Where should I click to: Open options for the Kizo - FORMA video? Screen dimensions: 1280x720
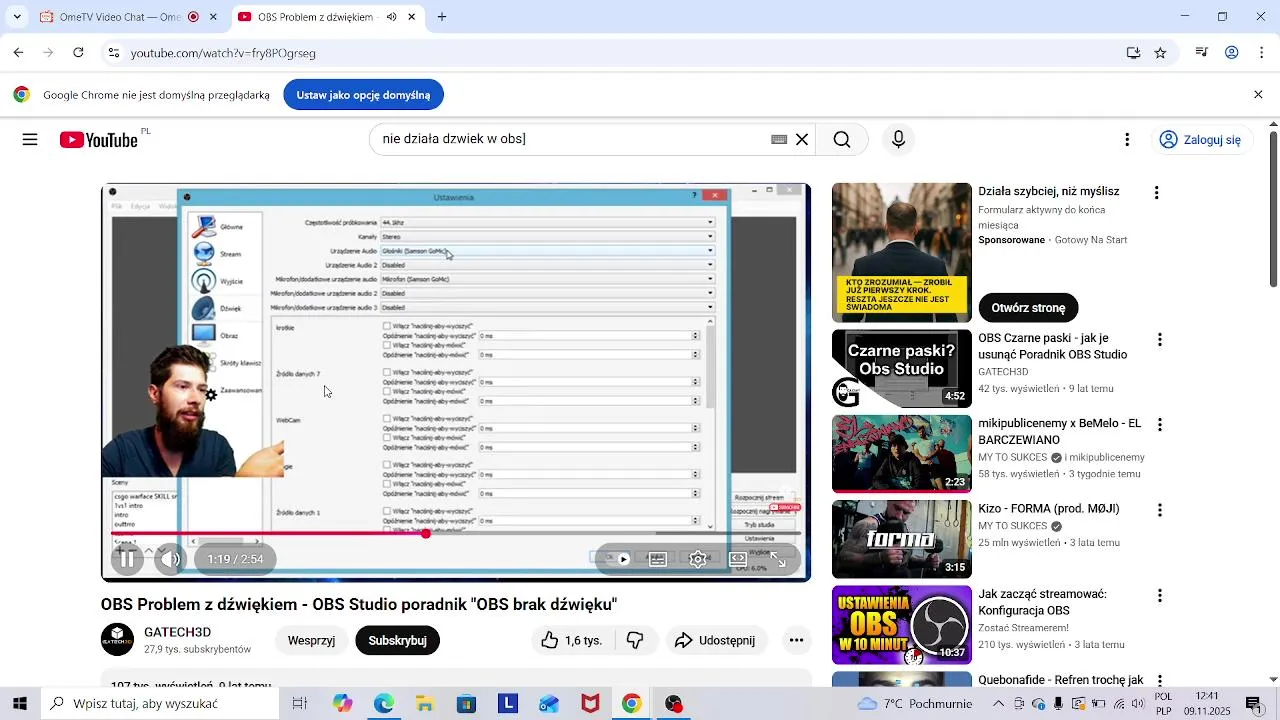tap(1160, 510)
